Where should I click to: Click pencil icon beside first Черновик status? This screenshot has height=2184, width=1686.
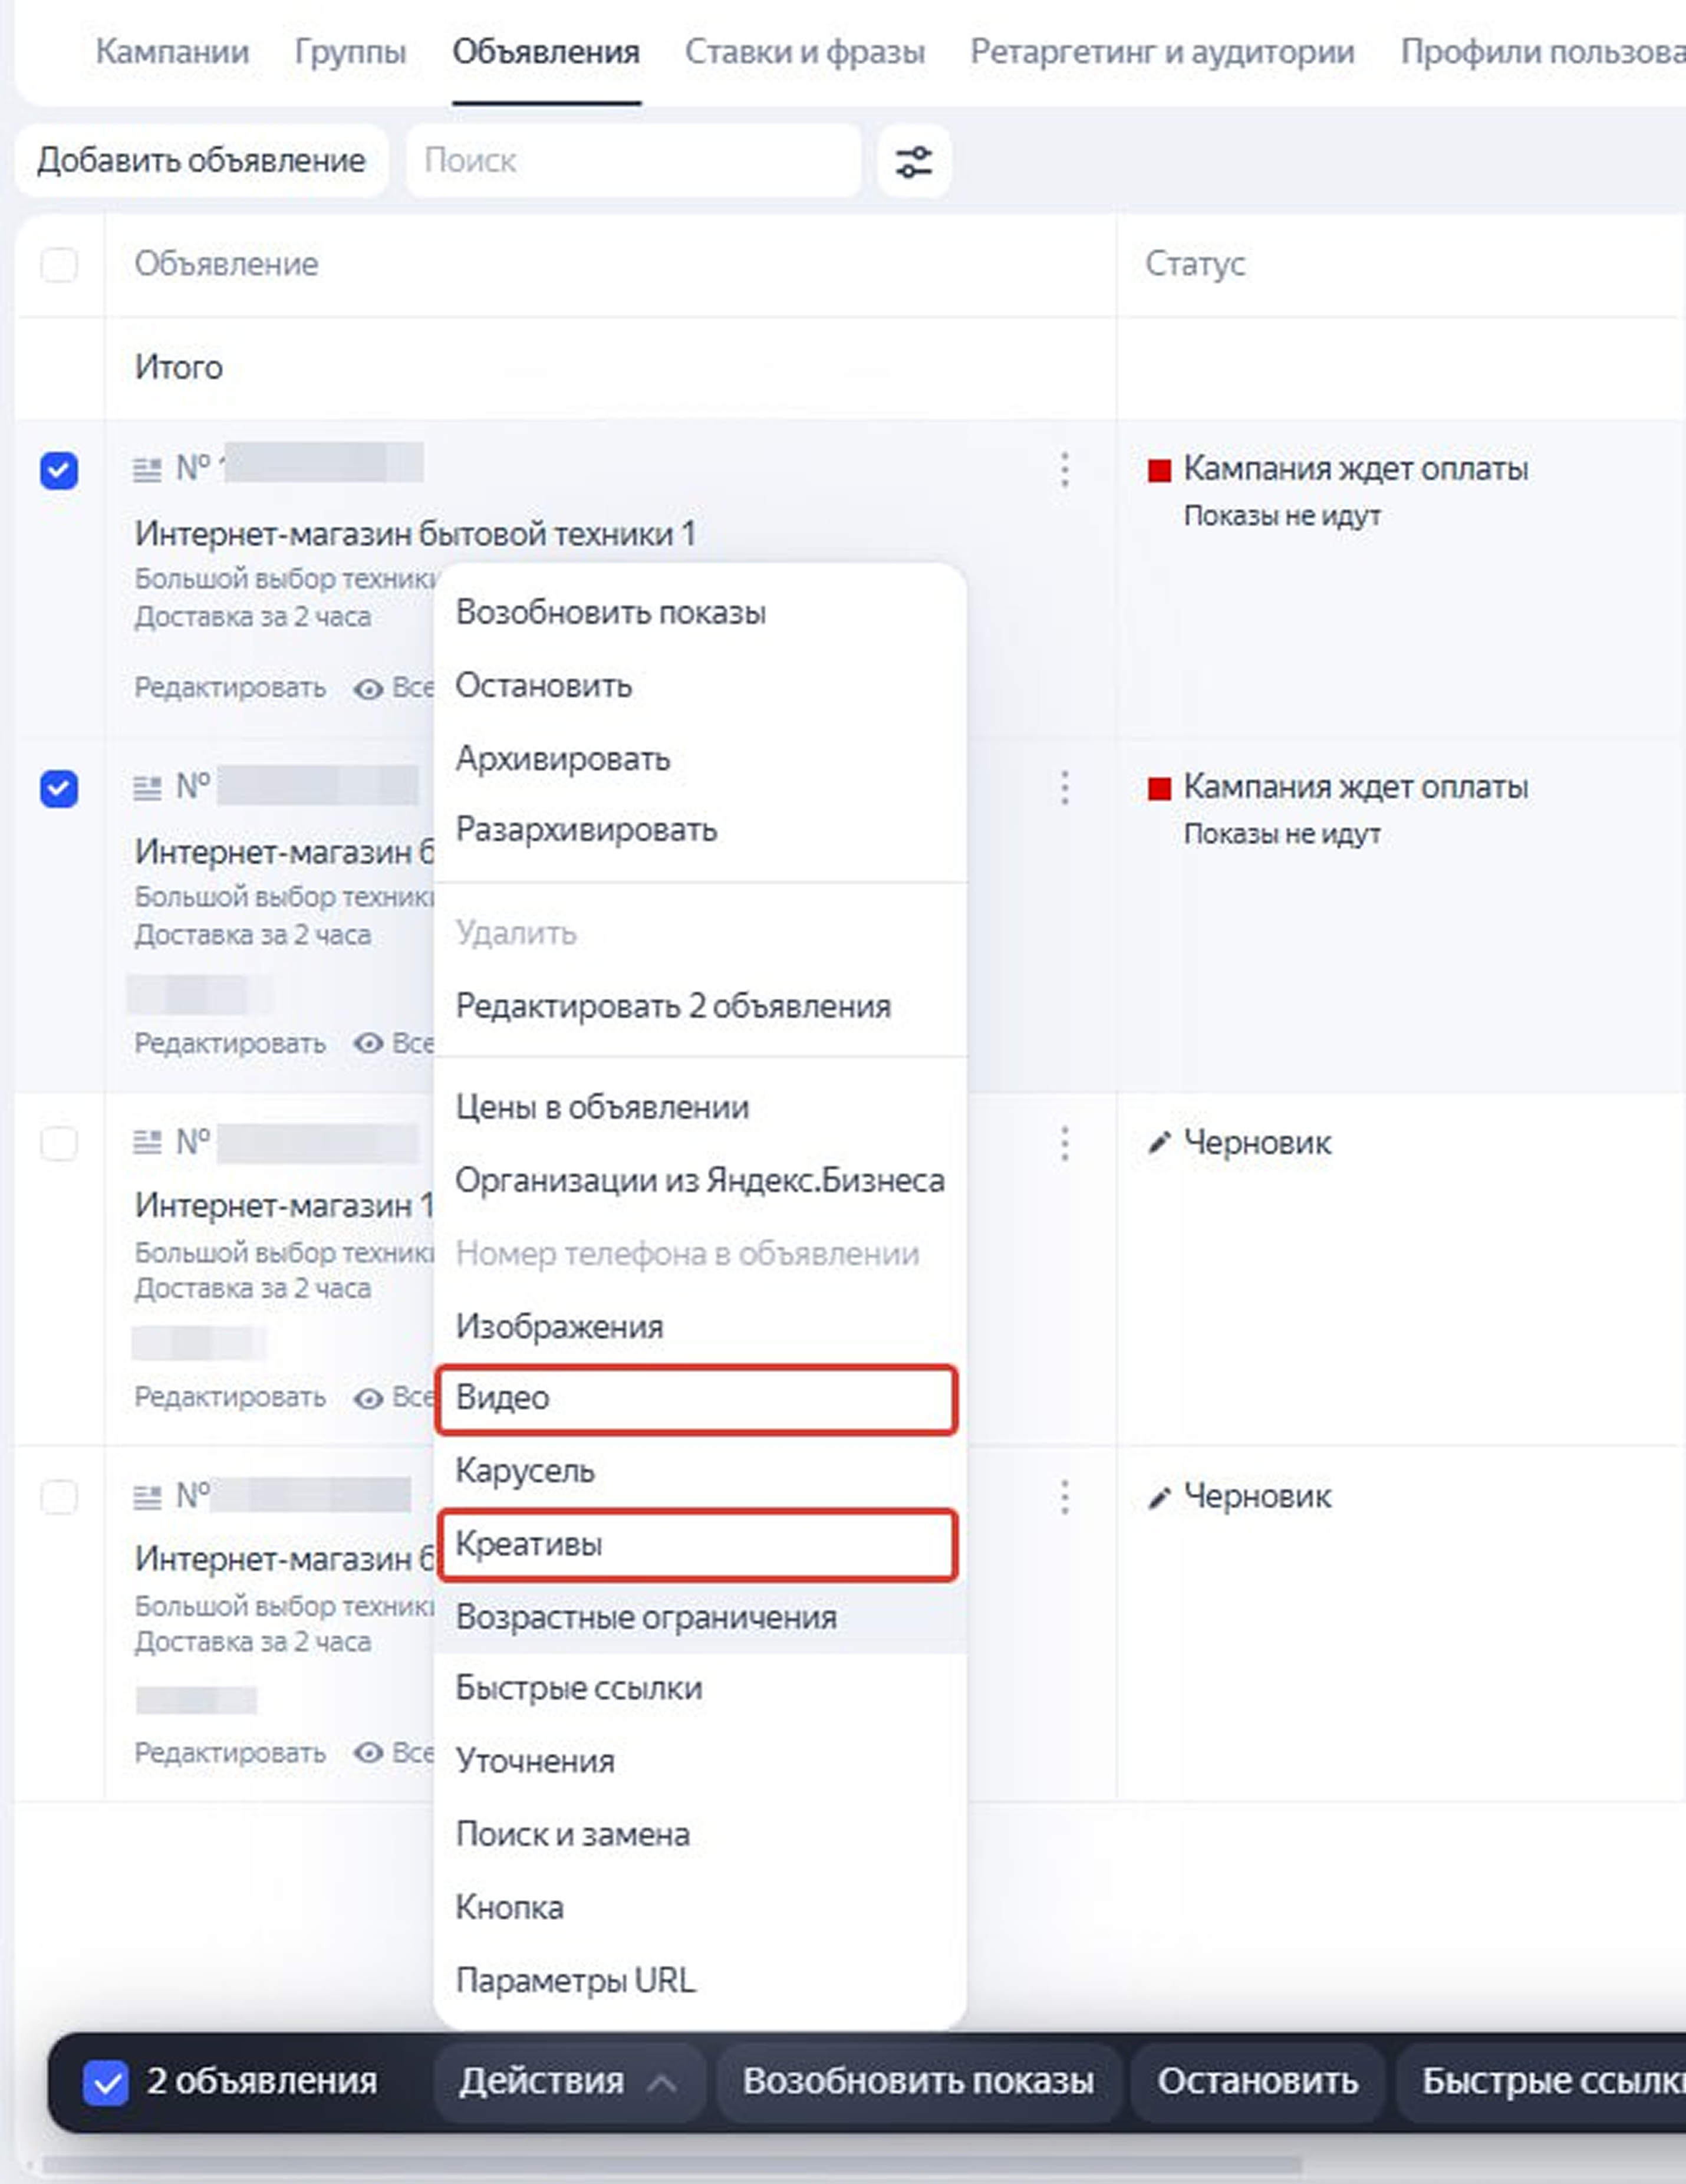[x=1159, y=1143]
